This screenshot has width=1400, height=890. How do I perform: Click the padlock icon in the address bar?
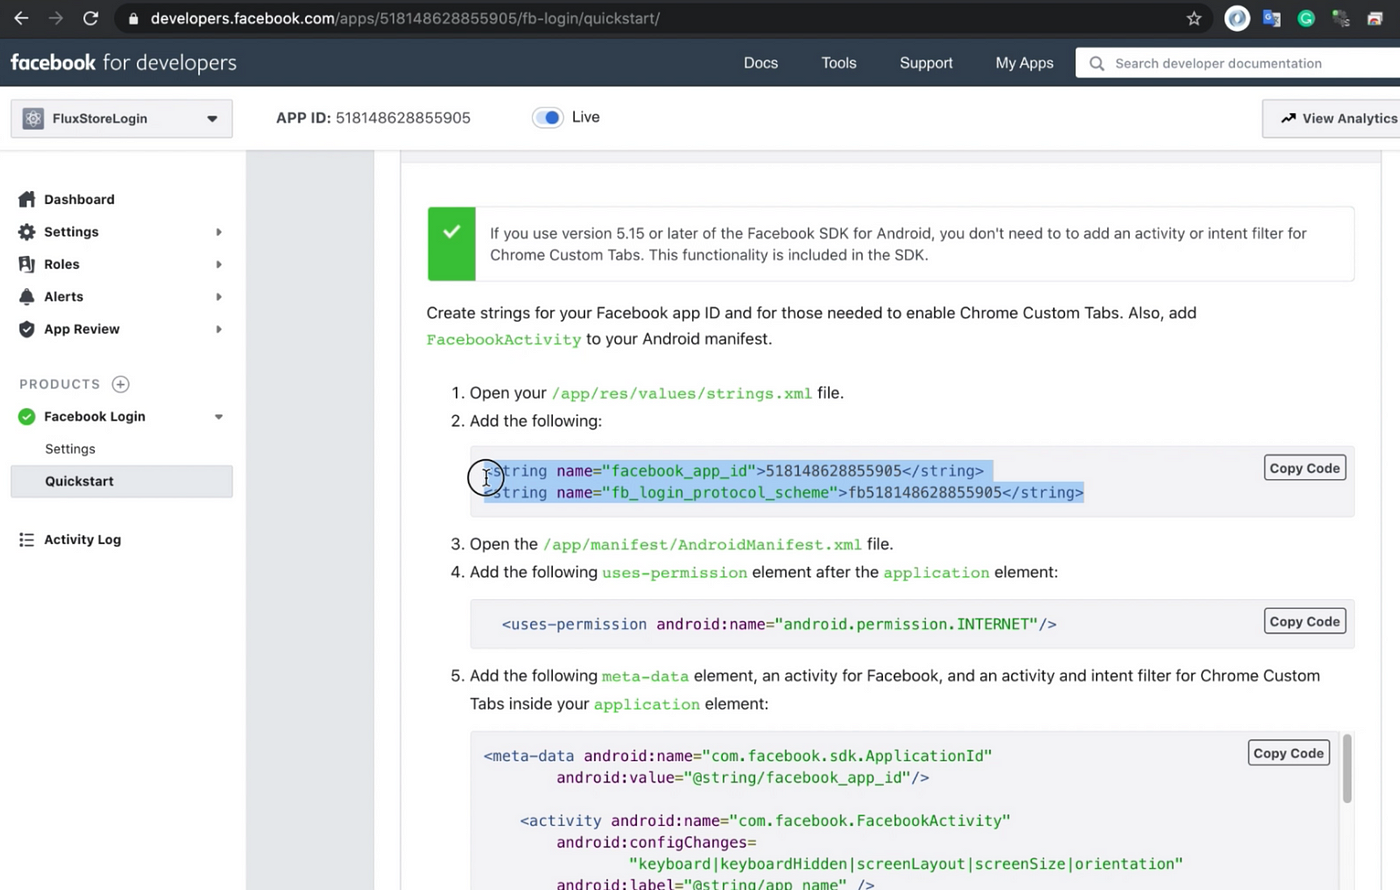[x=133, y=18]
